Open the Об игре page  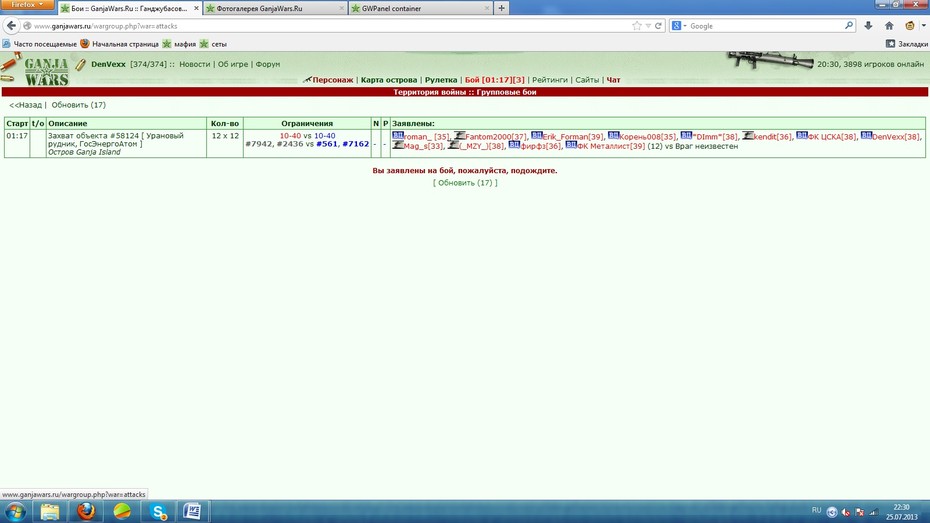pyautogui.click(x=232, y=64)
